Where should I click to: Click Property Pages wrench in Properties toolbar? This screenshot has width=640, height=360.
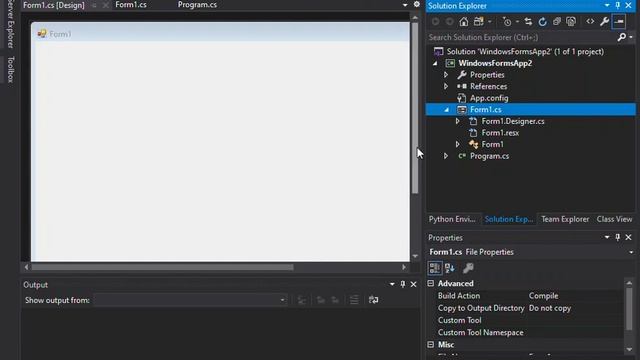point(468,268)
